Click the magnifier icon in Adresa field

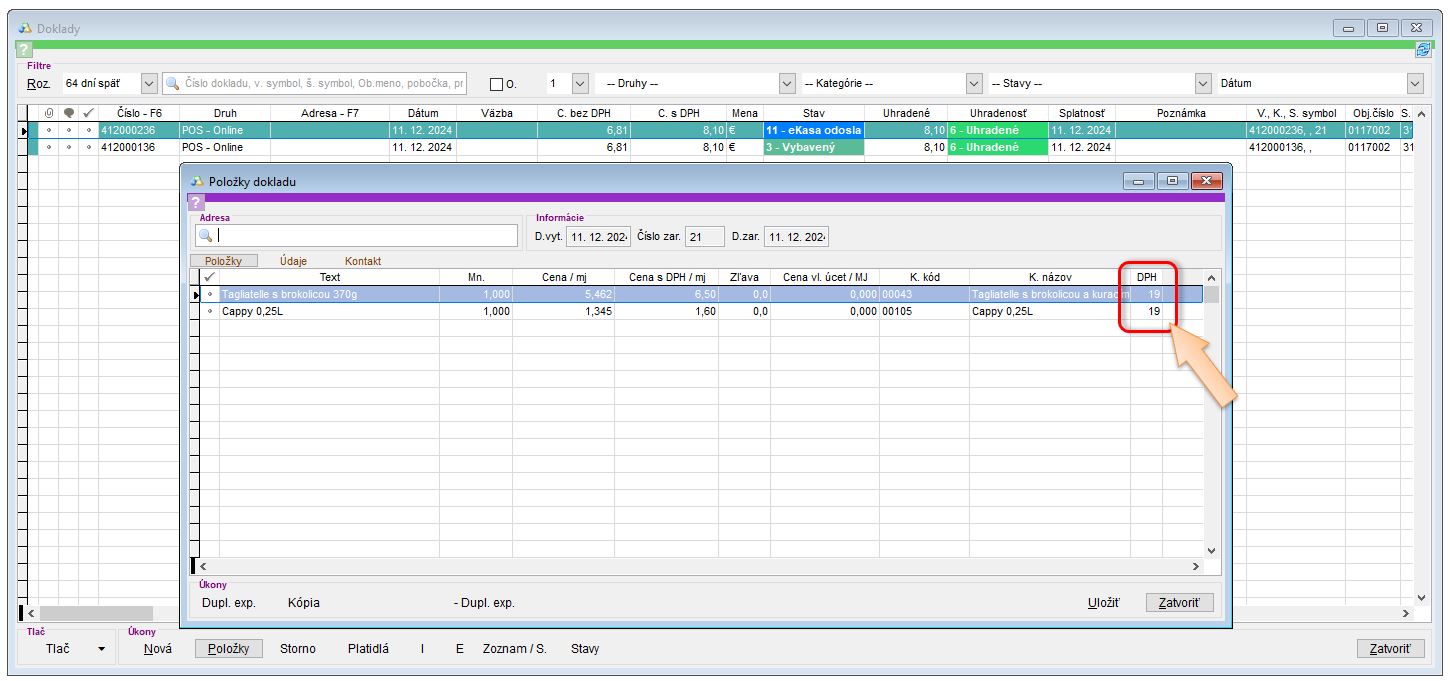click(206, 236)
